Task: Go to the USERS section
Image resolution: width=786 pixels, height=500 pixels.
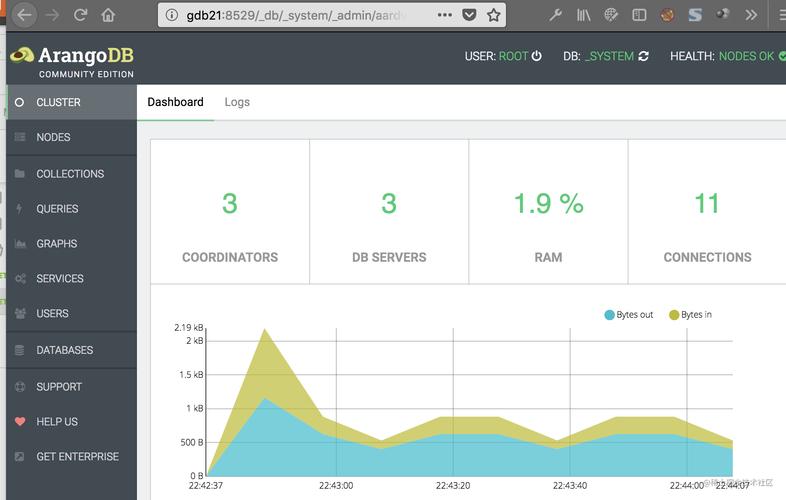Action: coord(71,313)
